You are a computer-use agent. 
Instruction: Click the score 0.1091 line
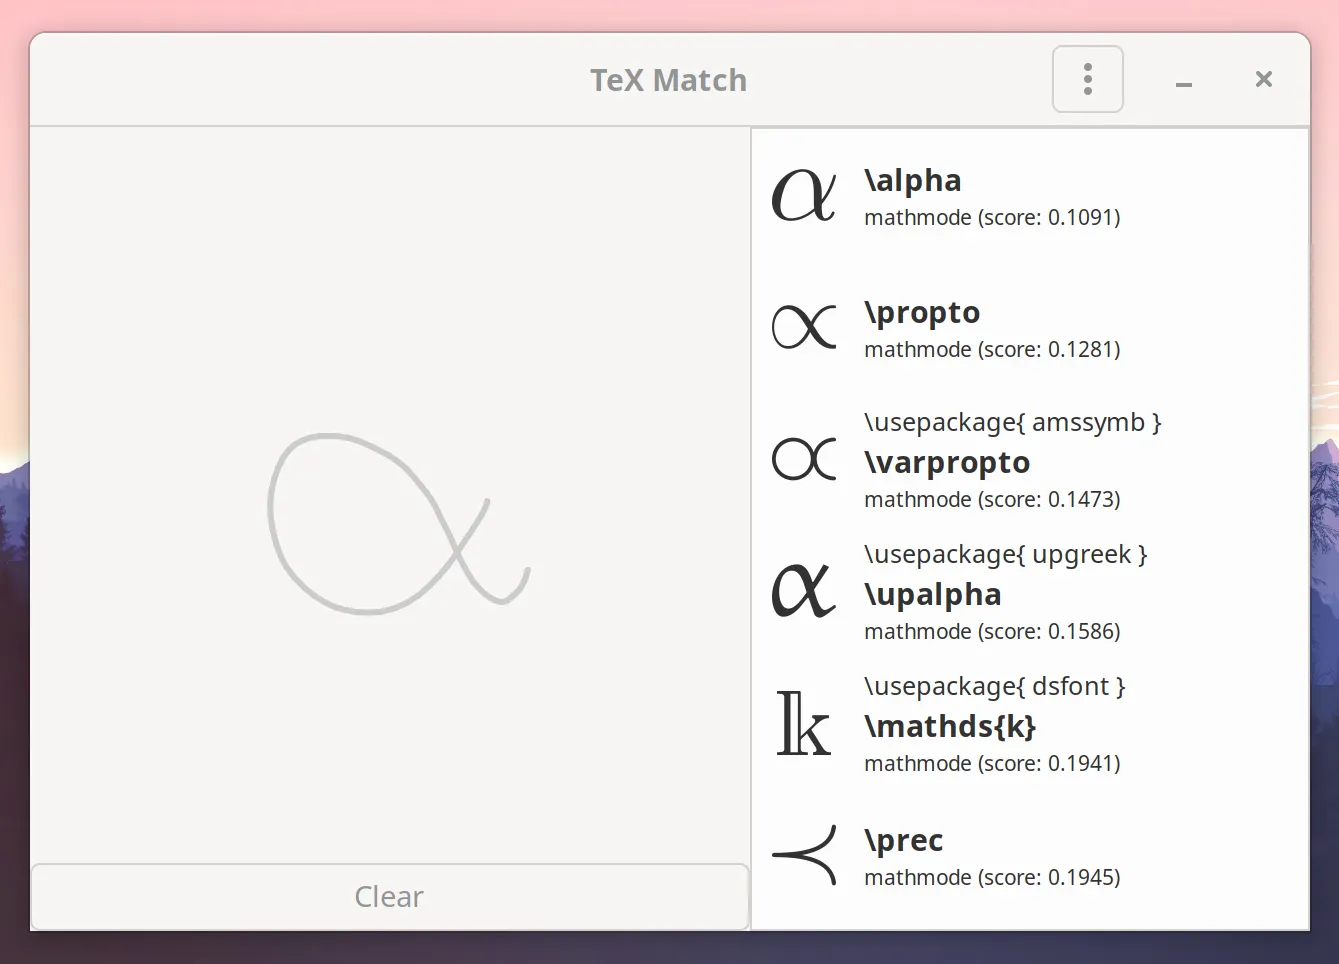[x=992, y=218]
